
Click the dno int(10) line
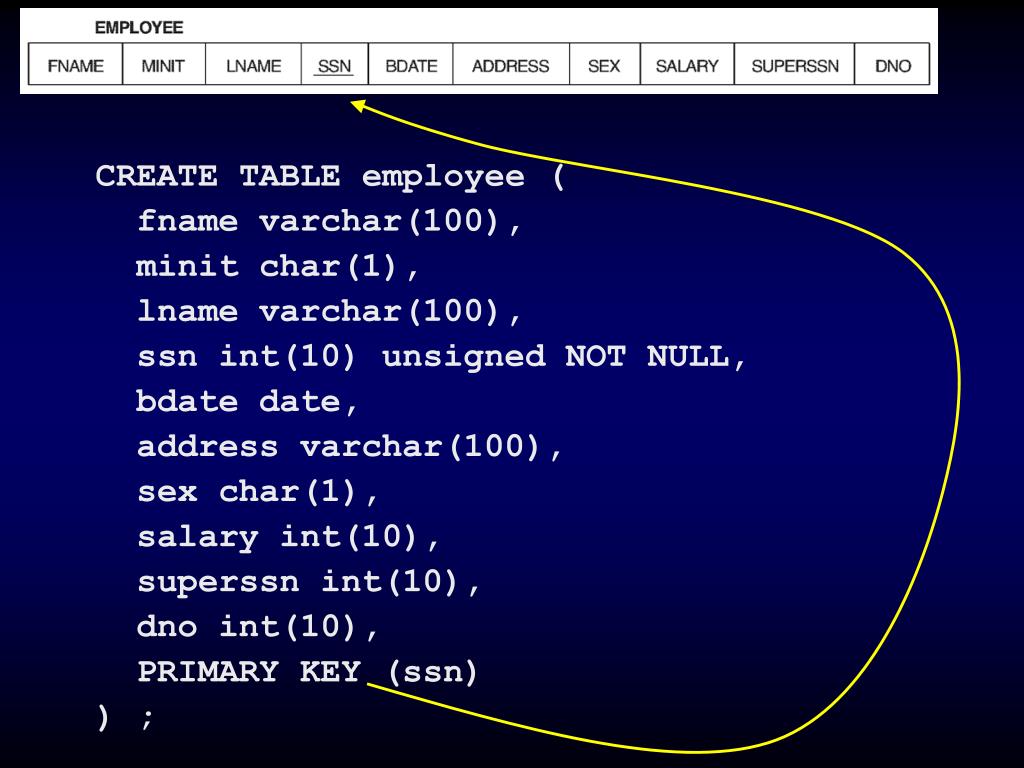point(257,626)
